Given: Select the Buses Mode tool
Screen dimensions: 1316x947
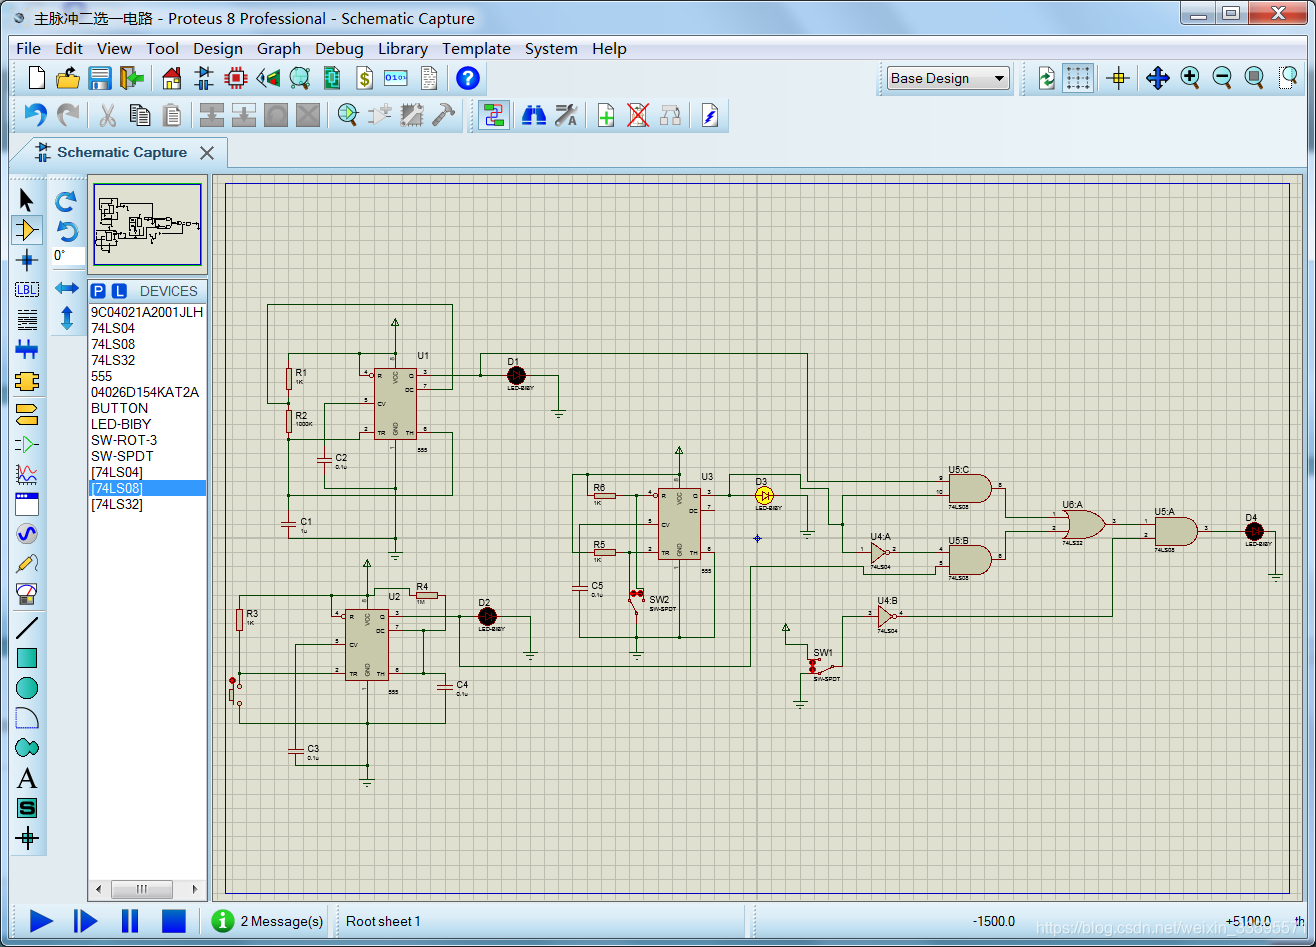Looking at the screenshot, I should 27,350.
